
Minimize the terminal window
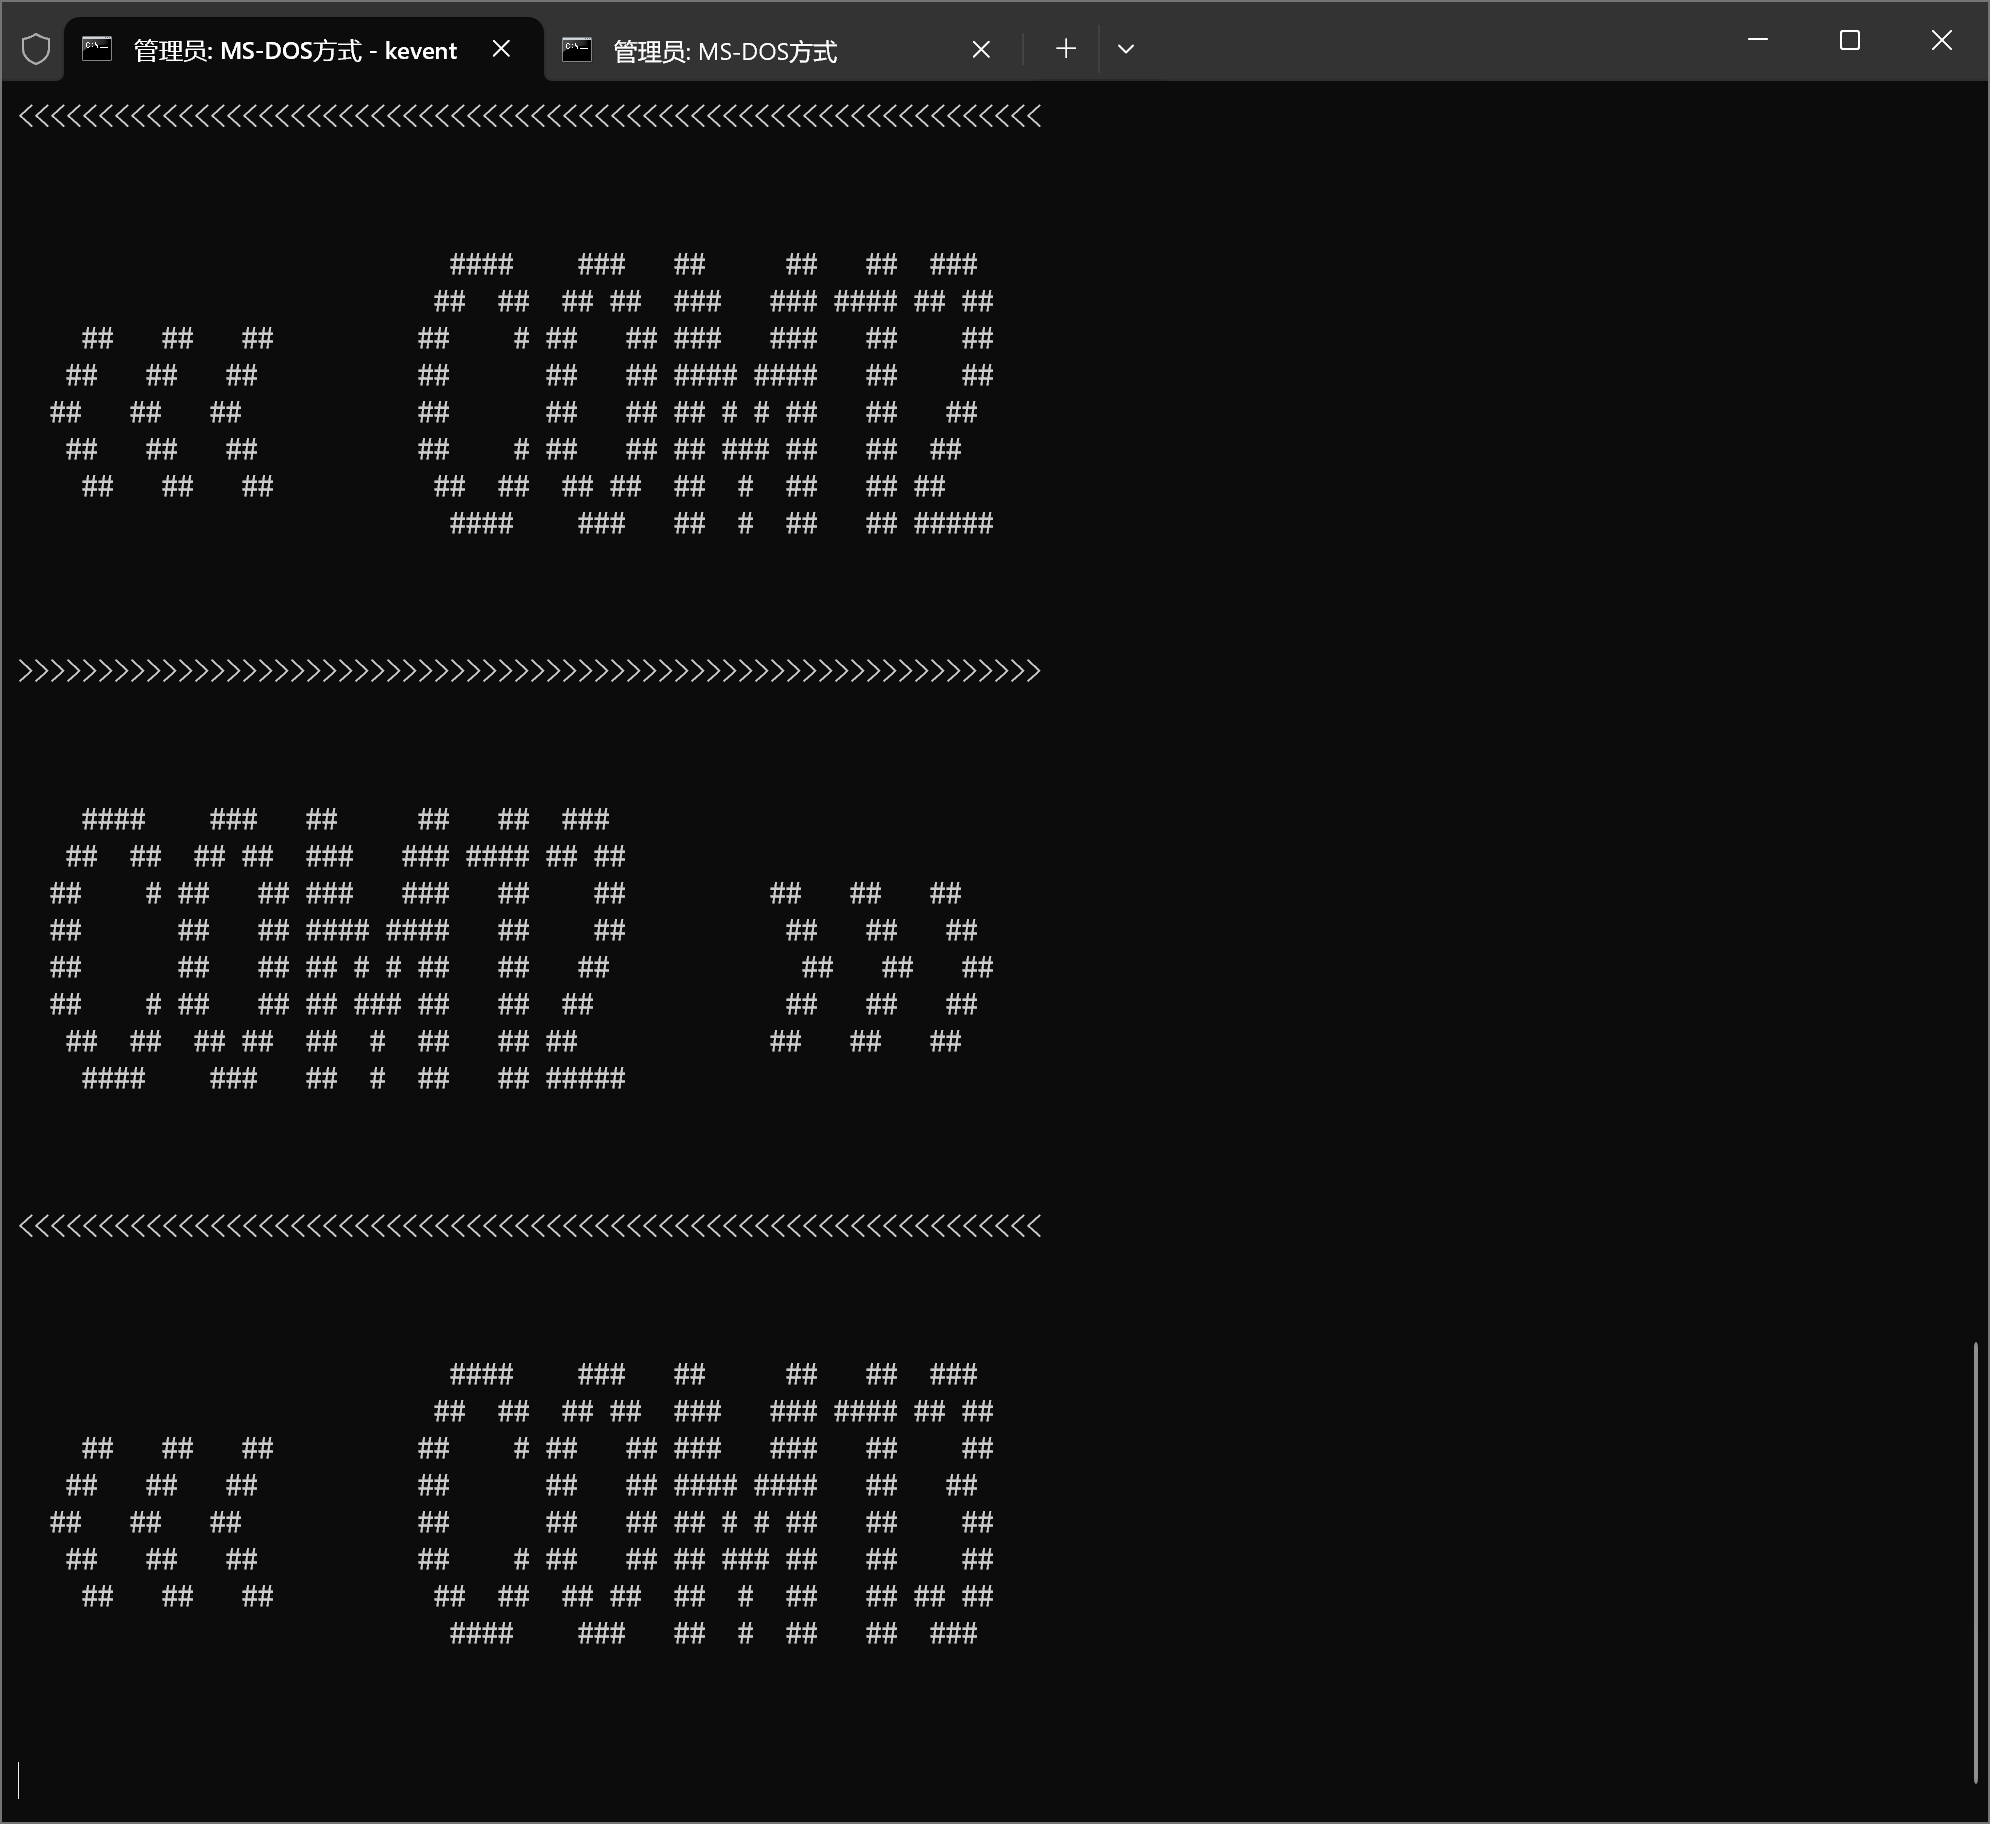pyautogui.click(x=1758, y=40)
